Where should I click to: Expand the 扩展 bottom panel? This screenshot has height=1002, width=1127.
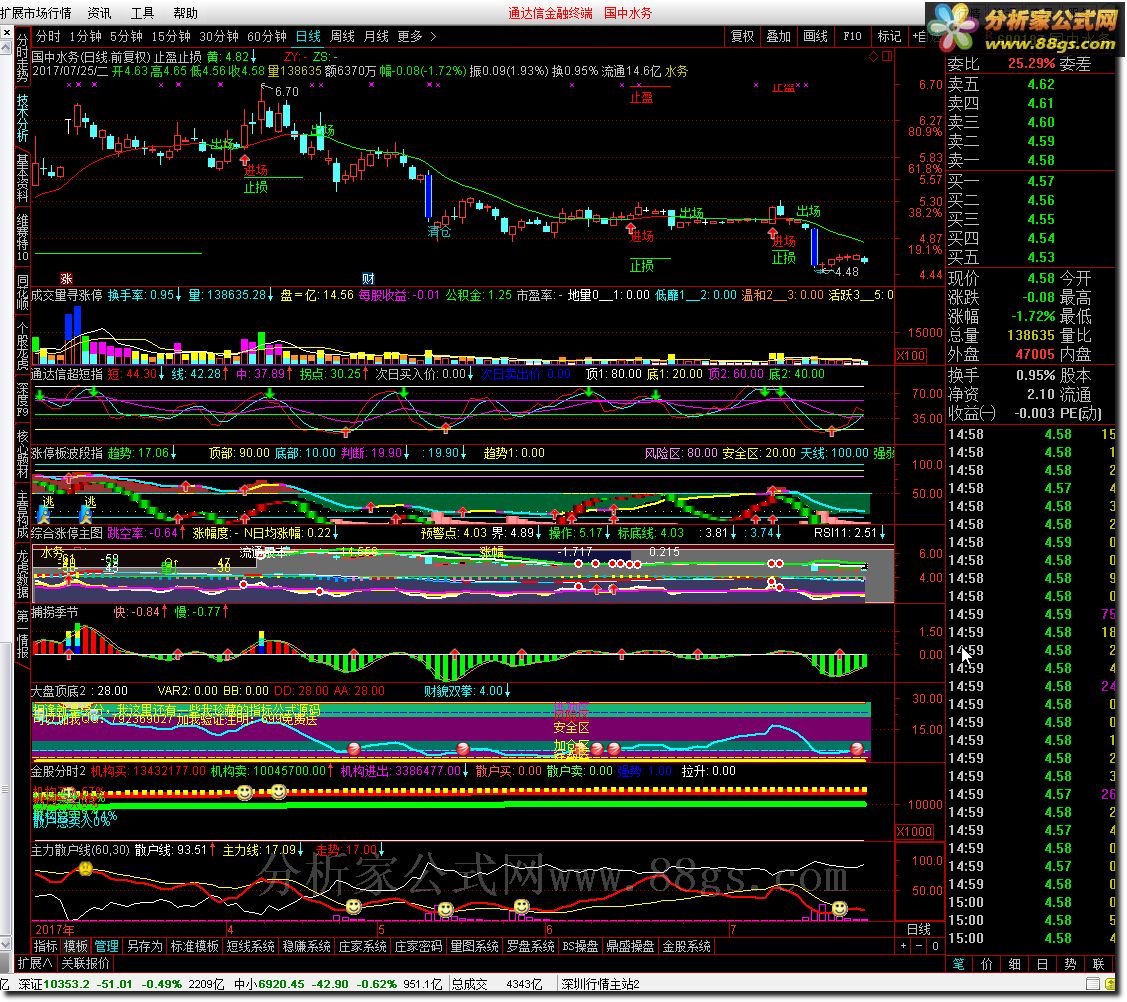(34, 963)
